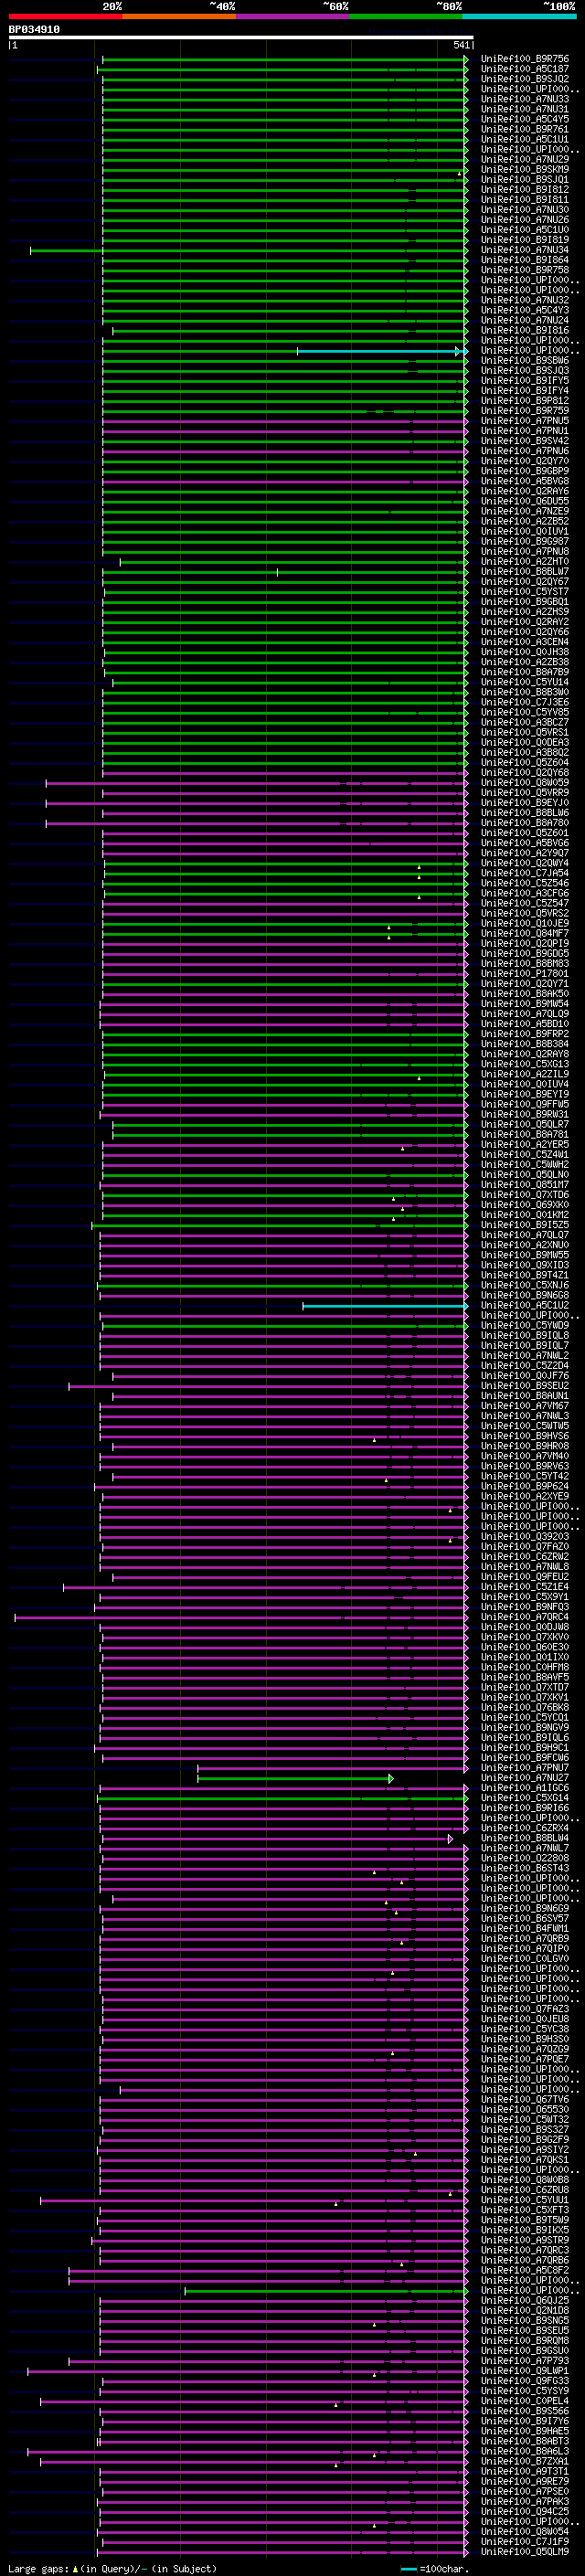Select the UniRef100_B8BLW4 label

[x=525, y=1837]
